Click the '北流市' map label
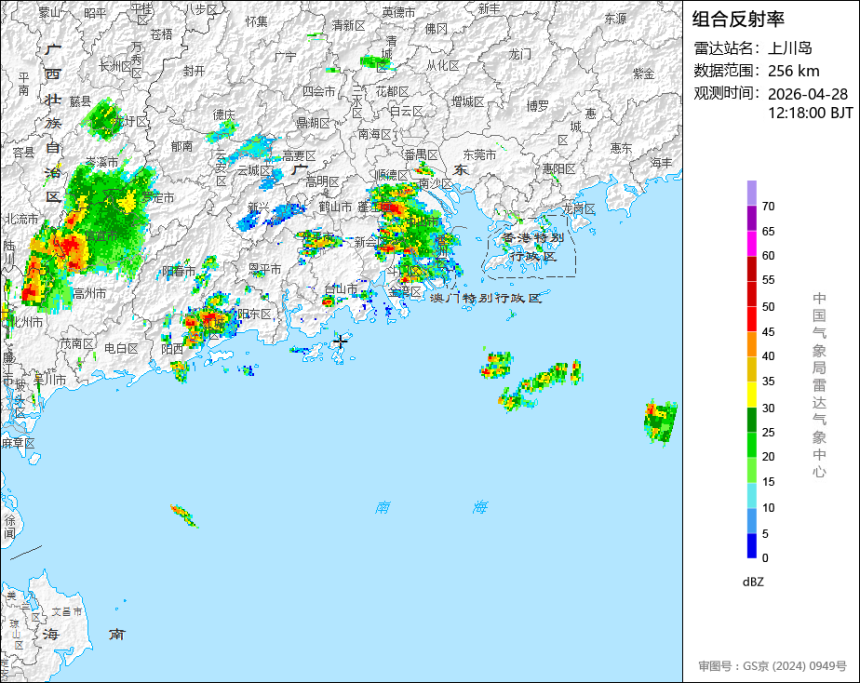This screenshot has height=683, width=860. (x=22, y=219)
